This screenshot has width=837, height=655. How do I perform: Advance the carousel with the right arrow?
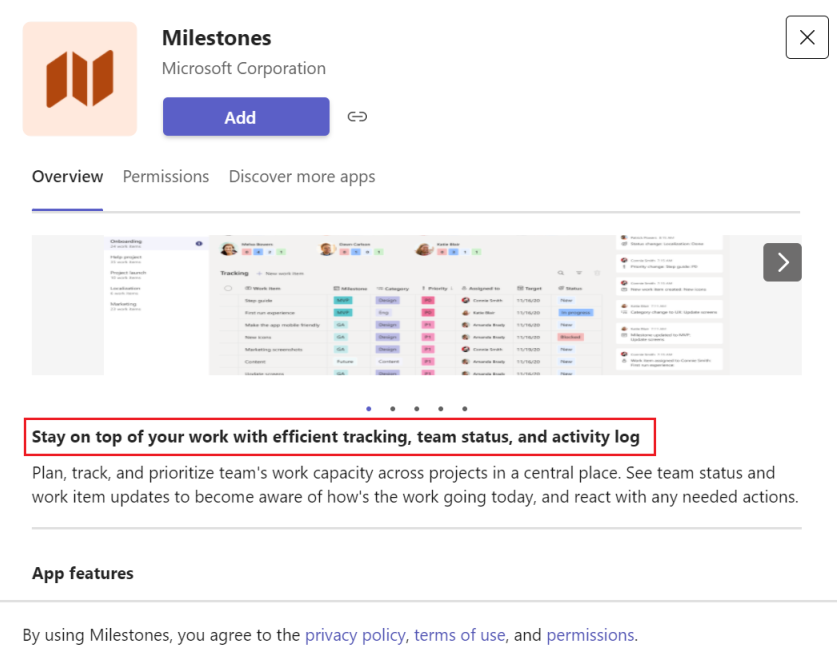point(782,262)
